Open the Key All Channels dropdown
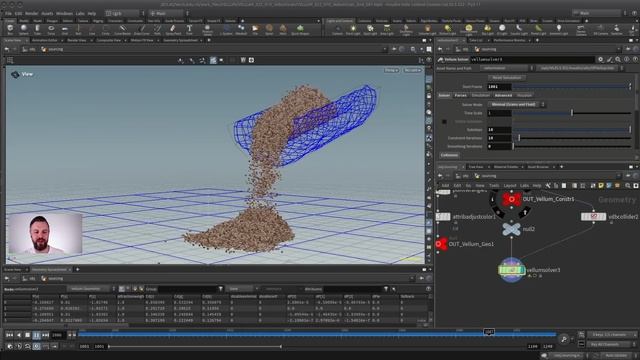Viewport: 640px width, 360px height. coord(611,344)
